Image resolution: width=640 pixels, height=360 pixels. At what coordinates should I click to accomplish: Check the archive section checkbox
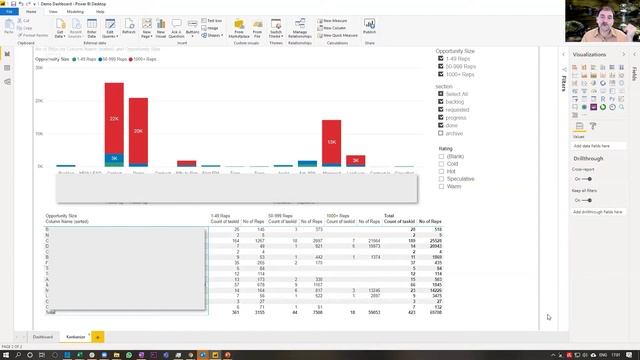[441, 133]
